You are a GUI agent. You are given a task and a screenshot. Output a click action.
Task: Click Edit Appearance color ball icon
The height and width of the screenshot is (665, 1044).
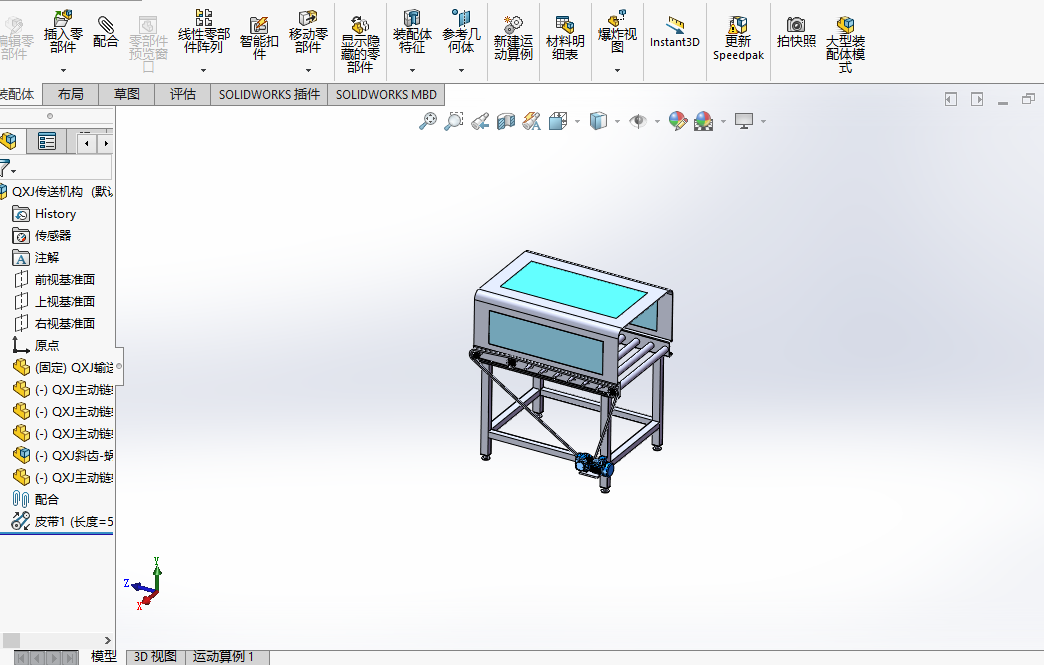point(678,121)
